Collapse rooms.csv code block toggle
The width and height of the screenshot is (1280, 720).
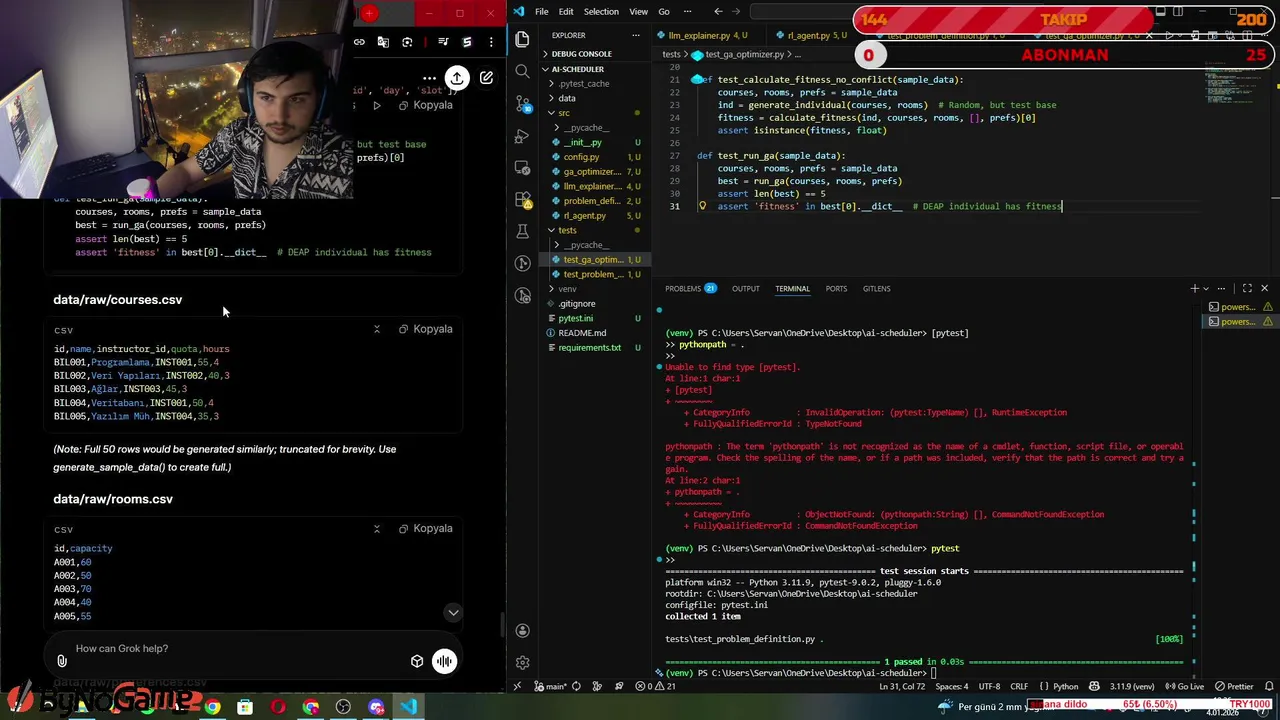[377, 528]
